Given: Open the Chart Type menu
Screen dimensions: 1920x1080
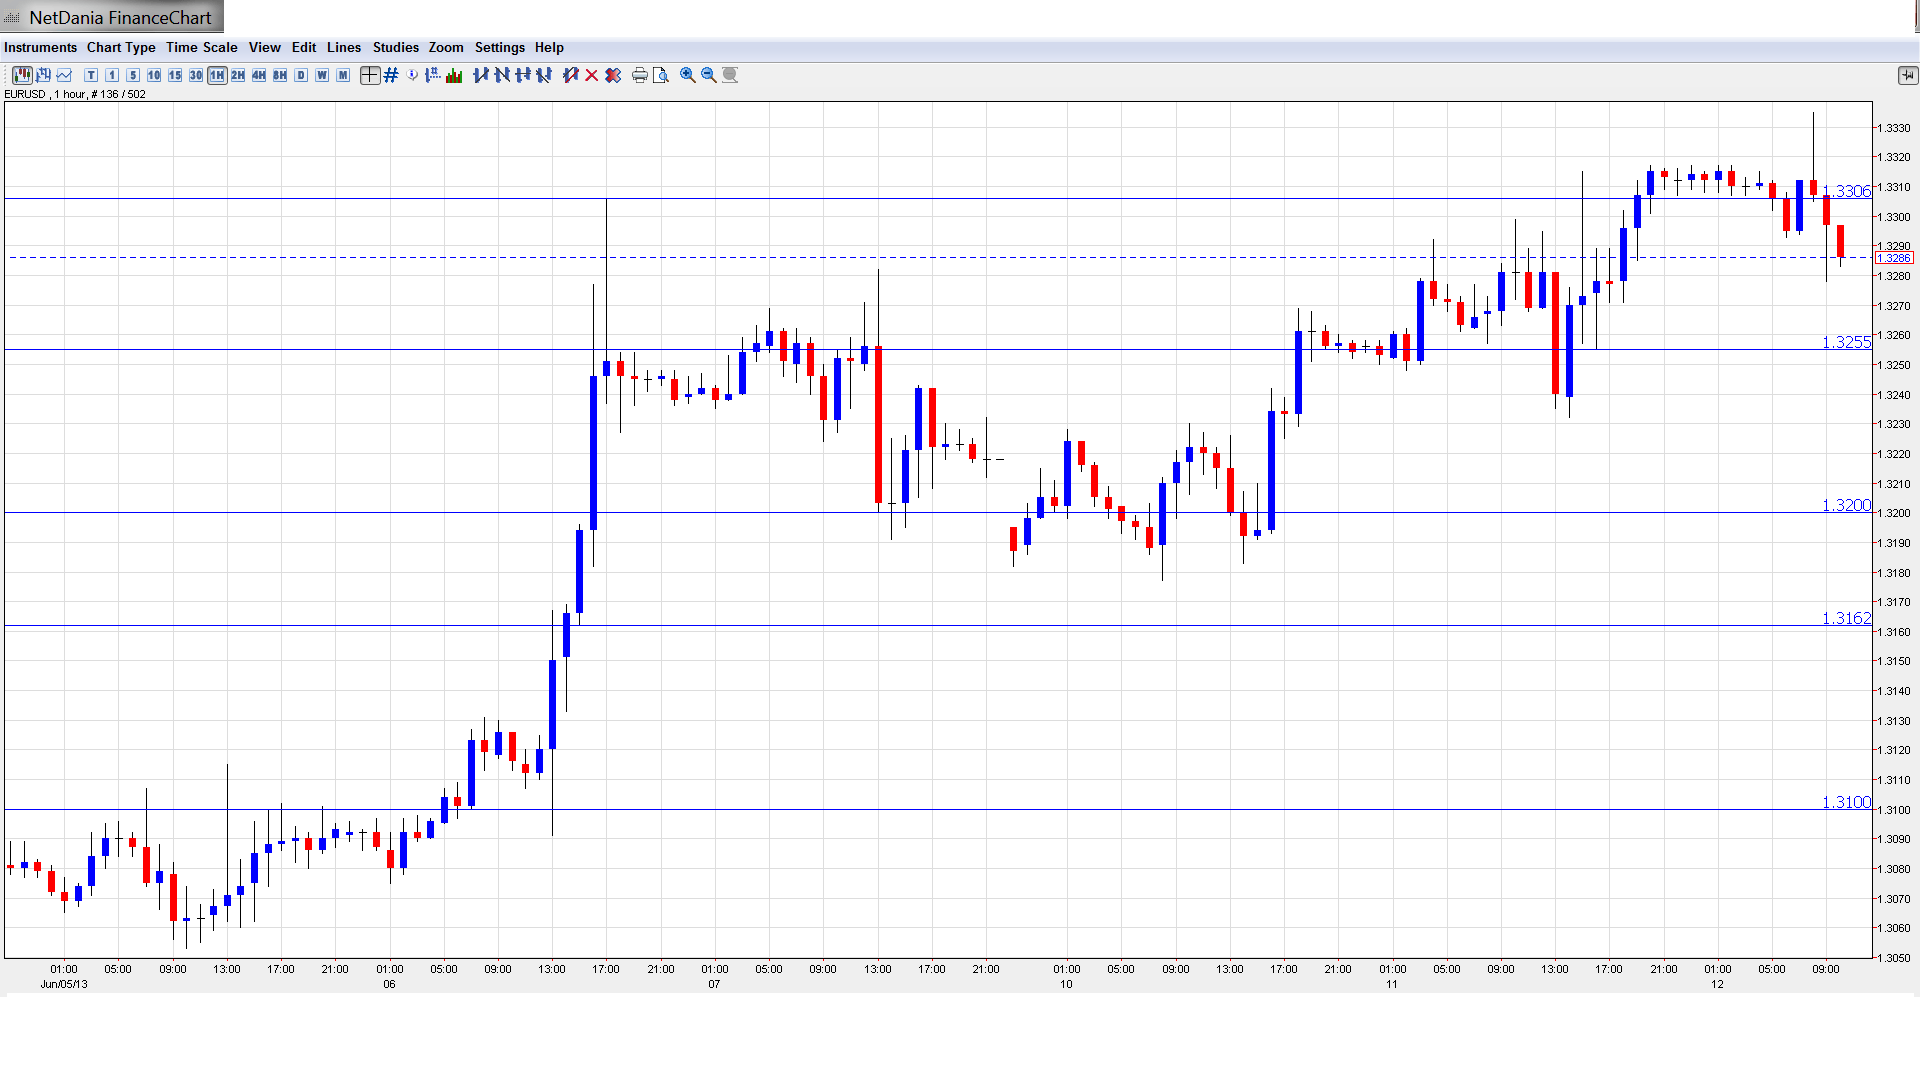Looking at the screenshot, I should [x=121, y=47].
